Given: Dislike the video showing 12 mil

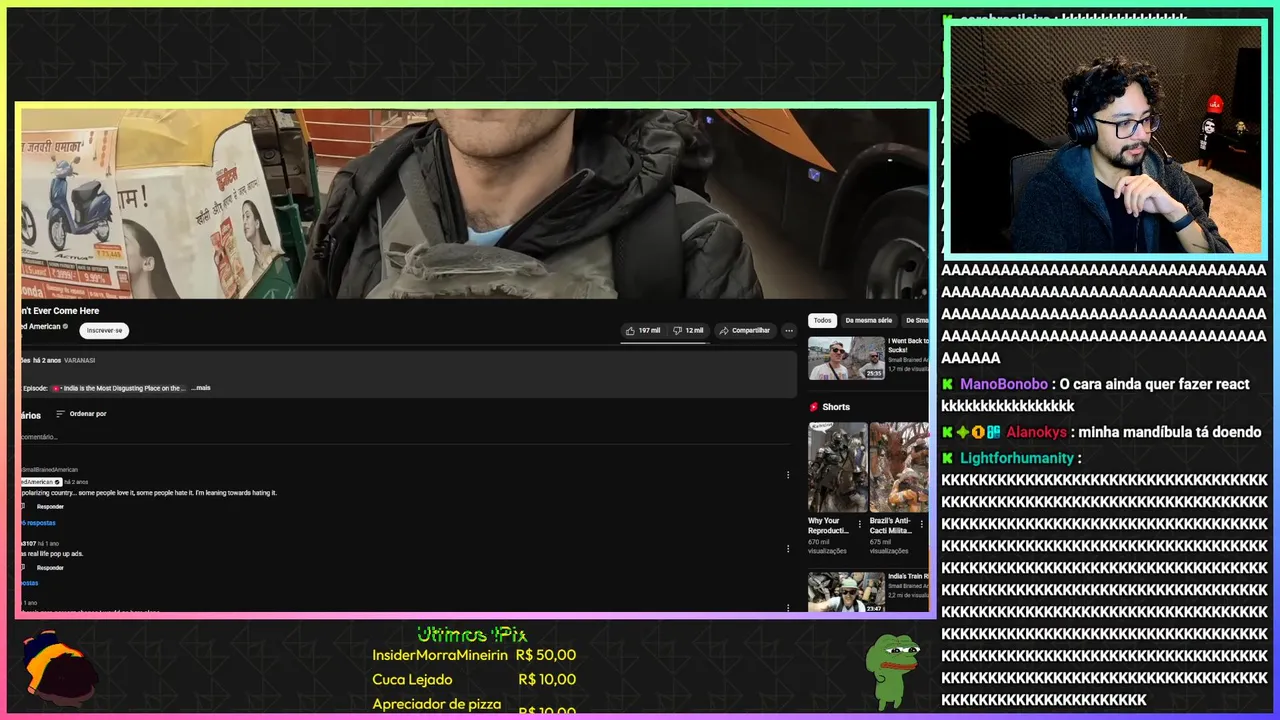Looking at the screenshot, I should pyautogui.click(x=688, y=330).
